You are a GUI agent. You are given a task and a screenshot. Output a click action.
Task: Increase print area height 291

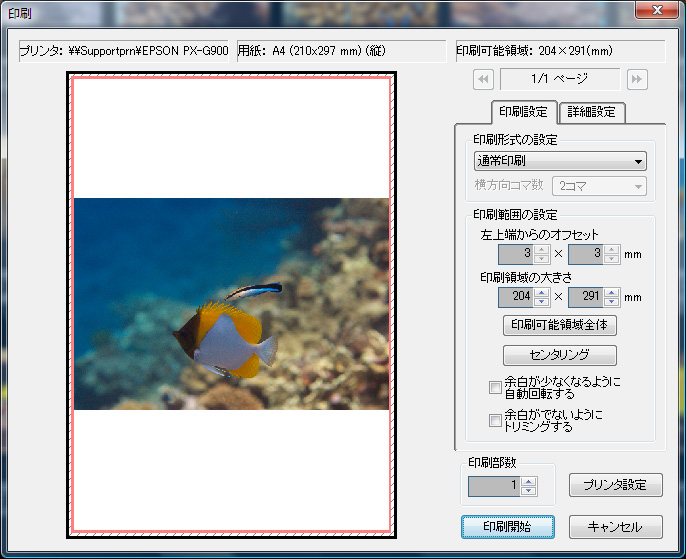click(612, 293)
